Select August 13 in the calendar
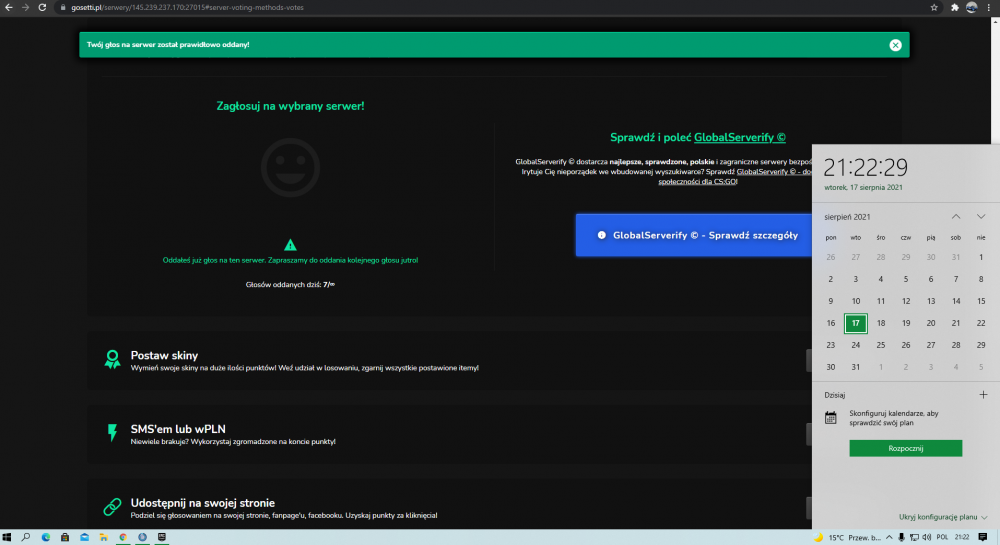 (x=931, y=301)
